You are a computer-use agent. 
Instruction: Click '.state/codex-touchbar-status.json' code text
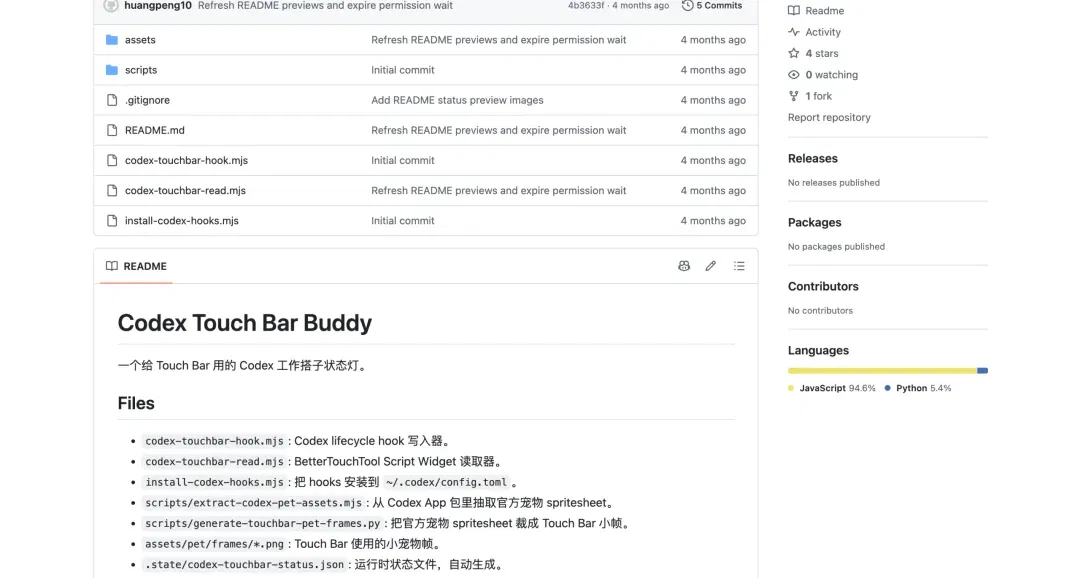point(245,565)
